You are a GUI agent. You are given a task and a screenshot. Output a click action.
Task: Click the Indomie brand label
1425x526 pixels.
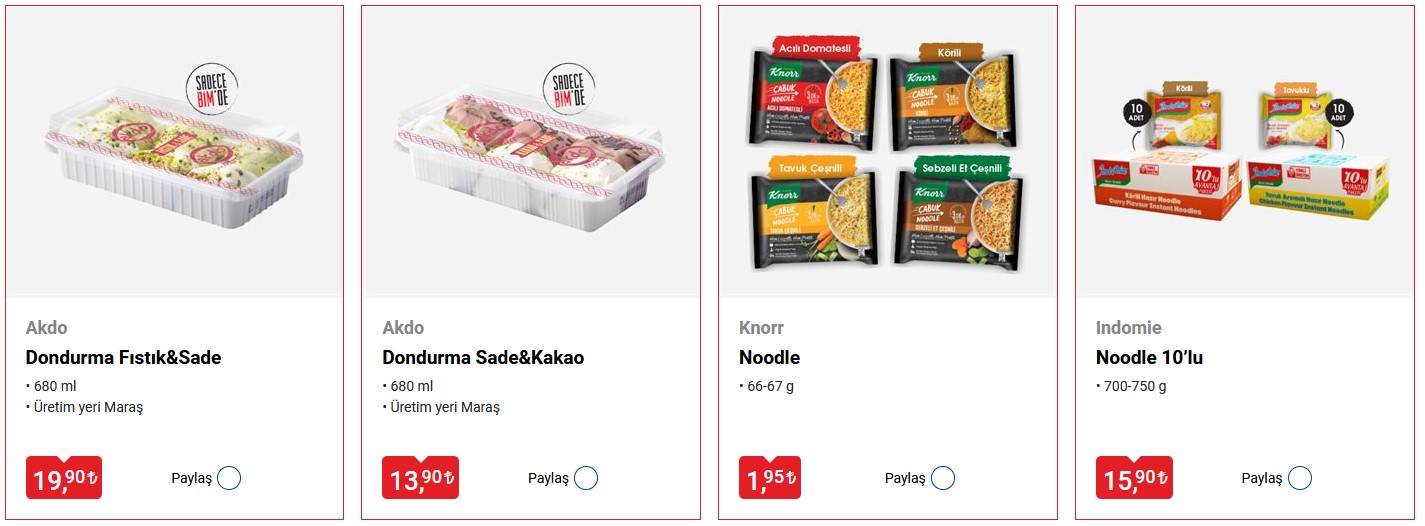click(1129, 328)
